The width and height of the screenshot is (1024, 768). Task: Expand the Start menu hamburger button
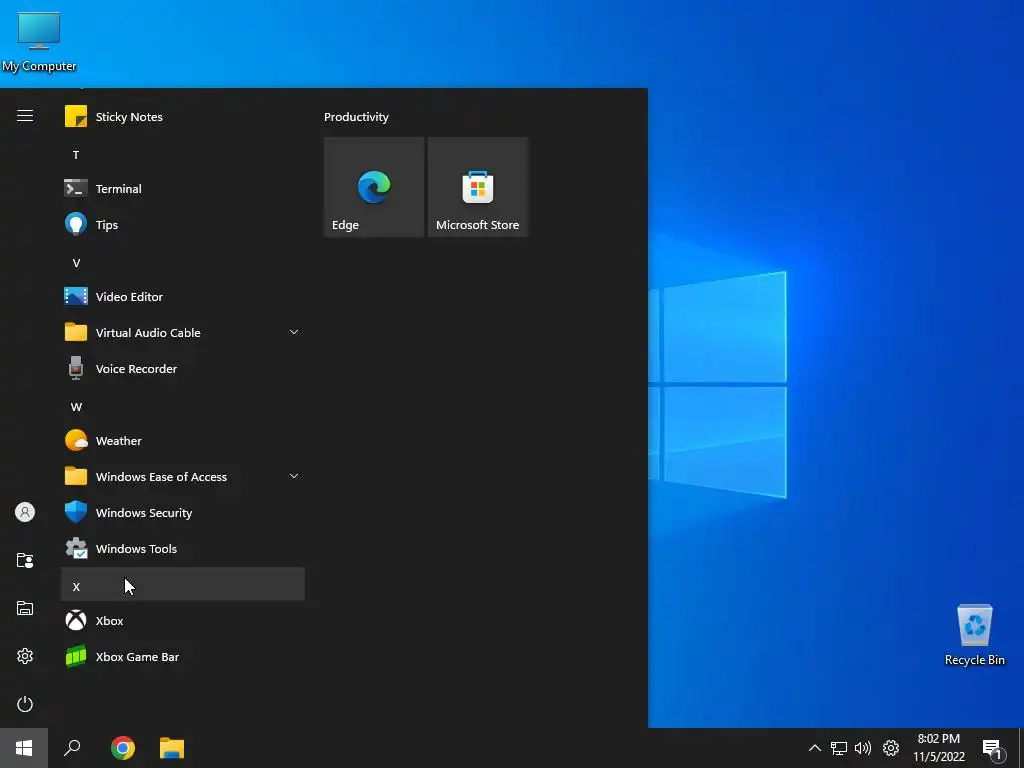(x=25, y=116)
